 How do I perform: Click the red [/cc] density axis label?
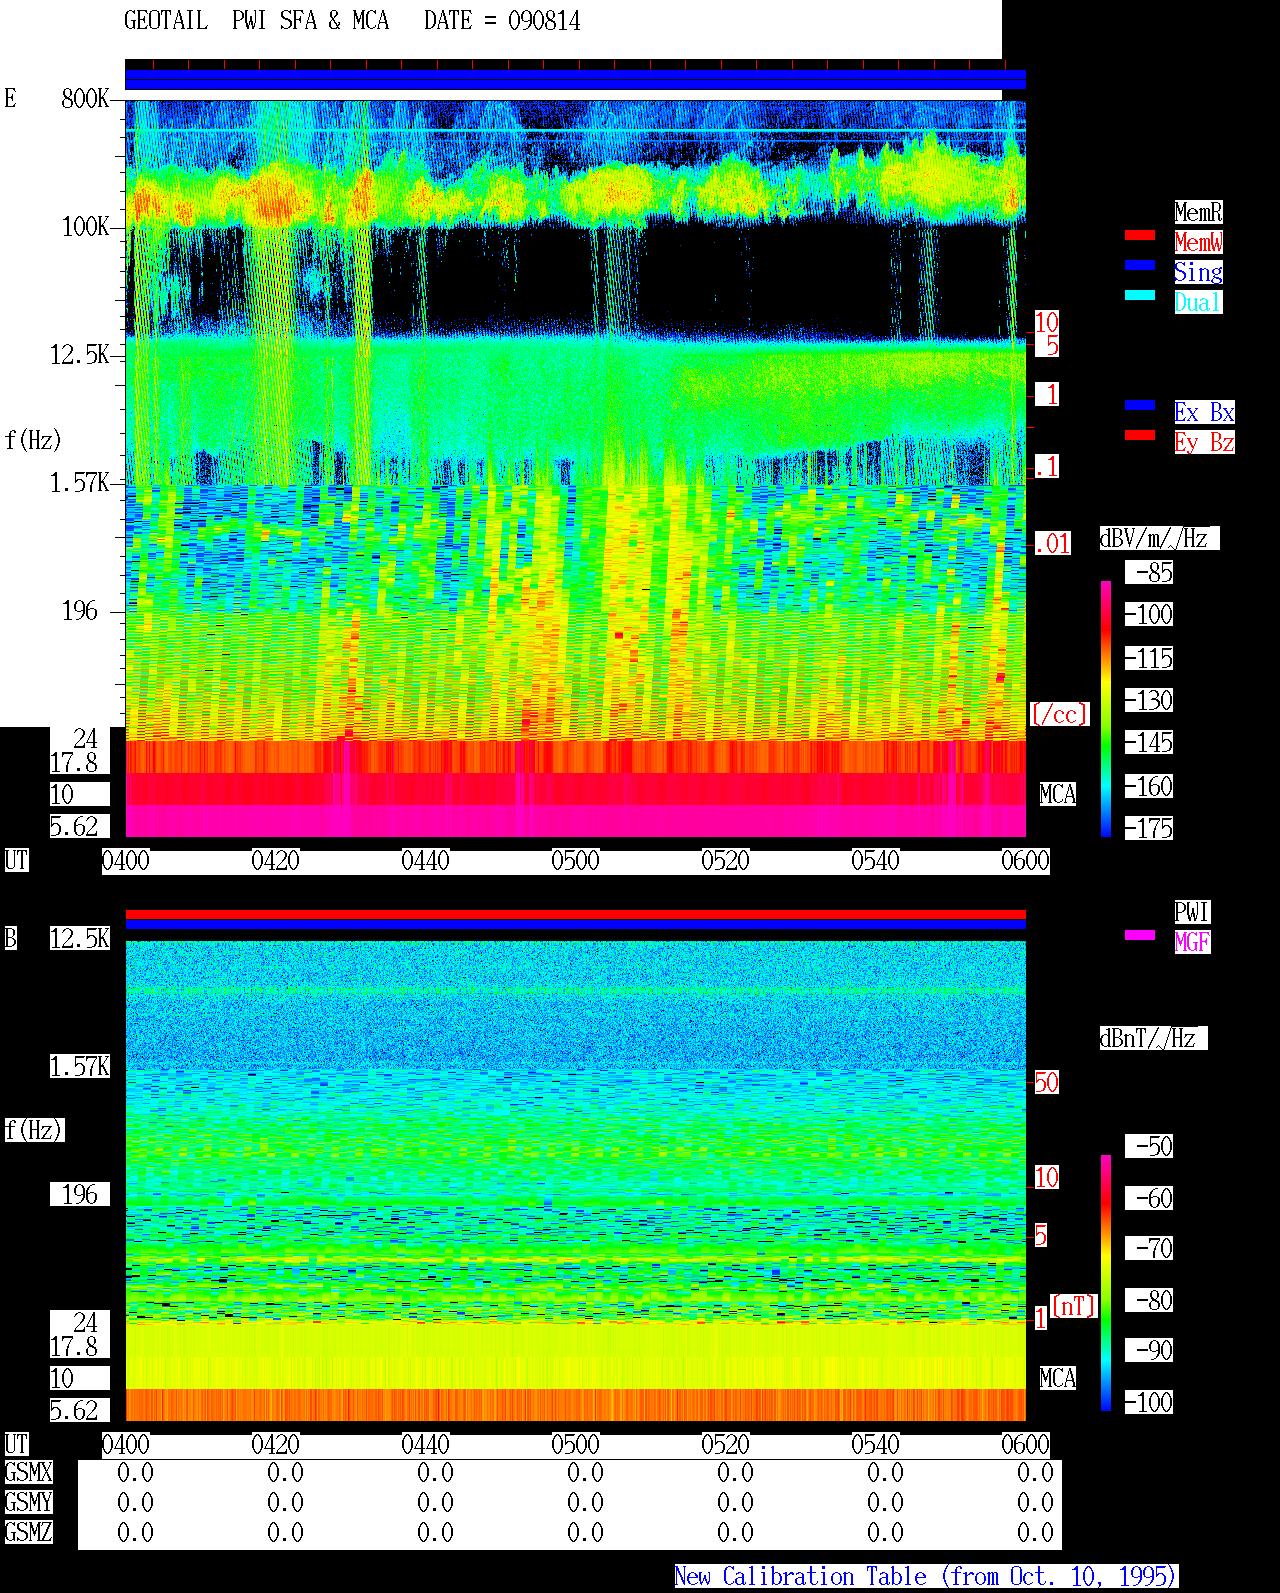[x=1059, y=714]
